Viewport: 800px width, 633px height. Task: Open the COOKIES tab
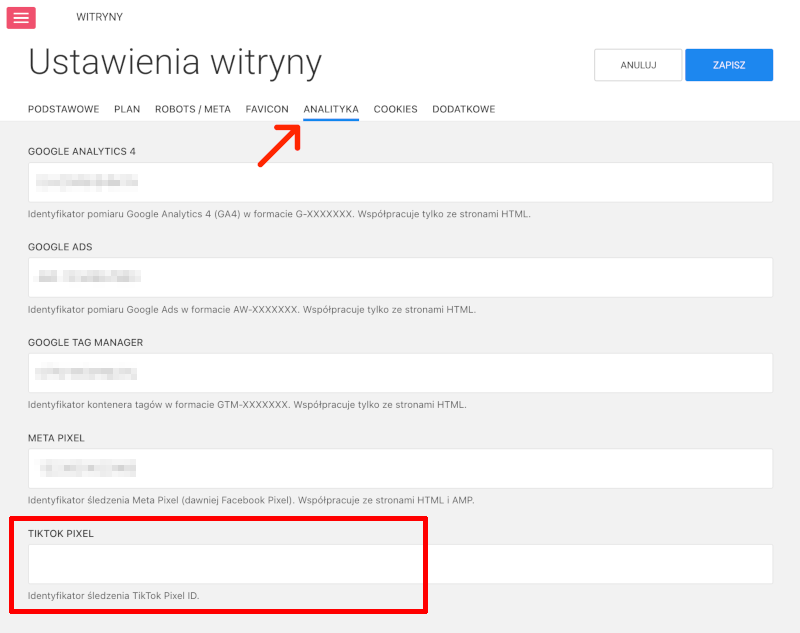coord(395,109)
